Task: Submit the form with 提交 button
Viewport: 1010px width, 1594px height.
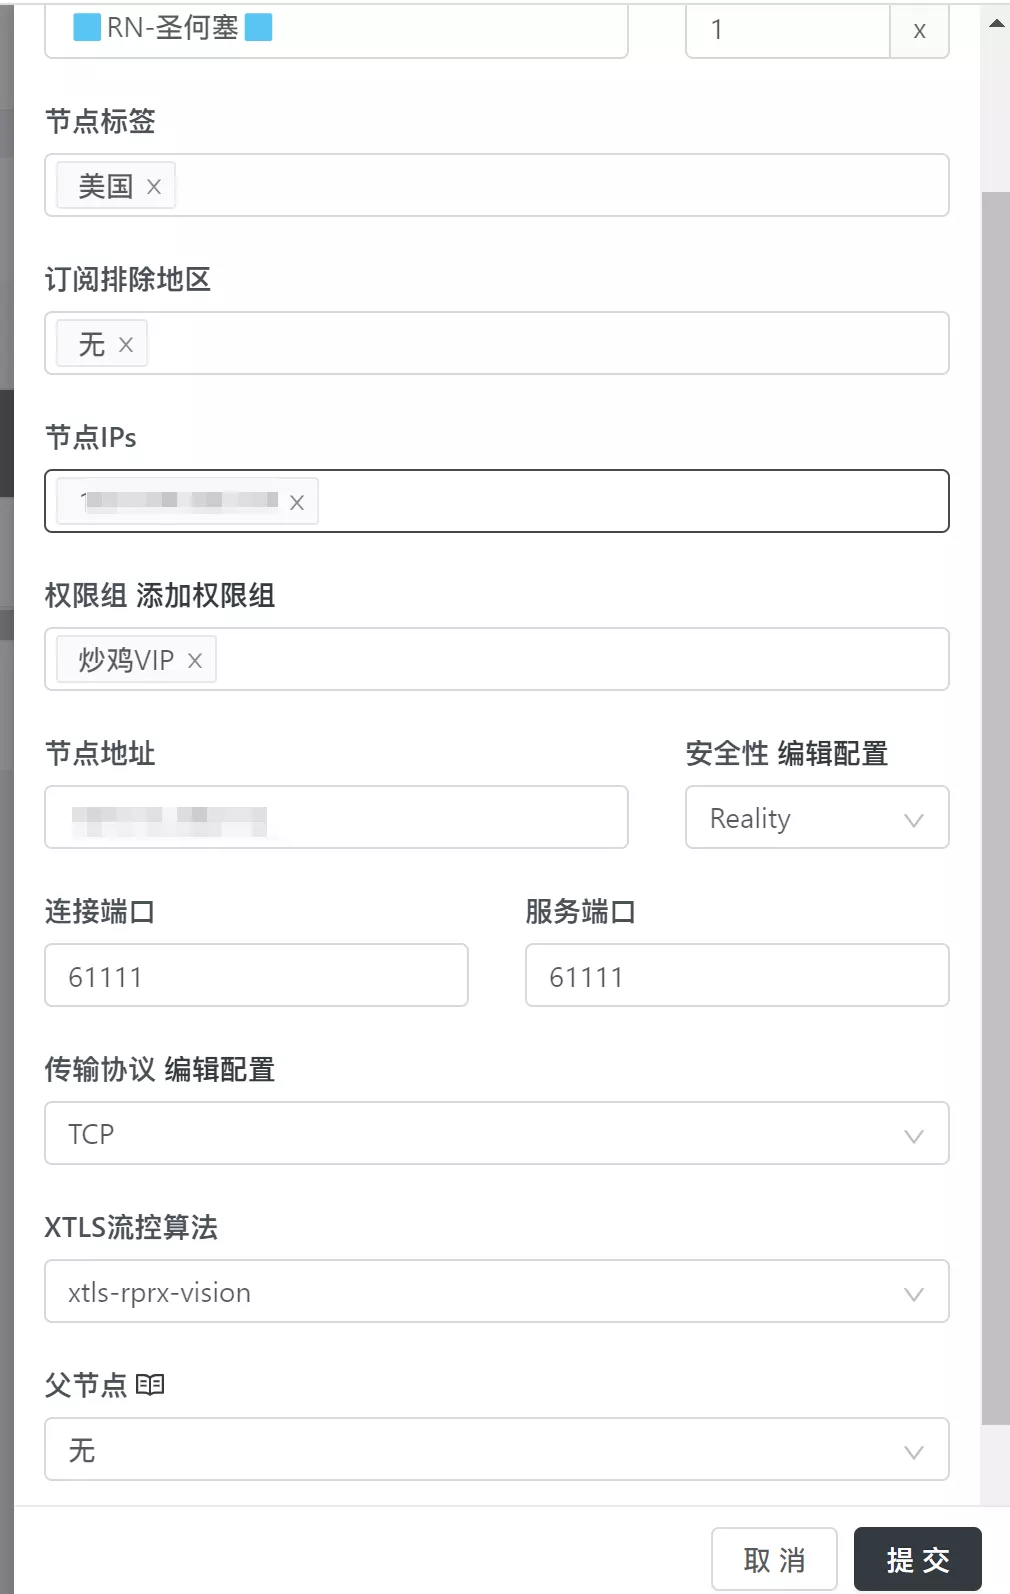Action: pyautogui.click(x=917, y=1558)
